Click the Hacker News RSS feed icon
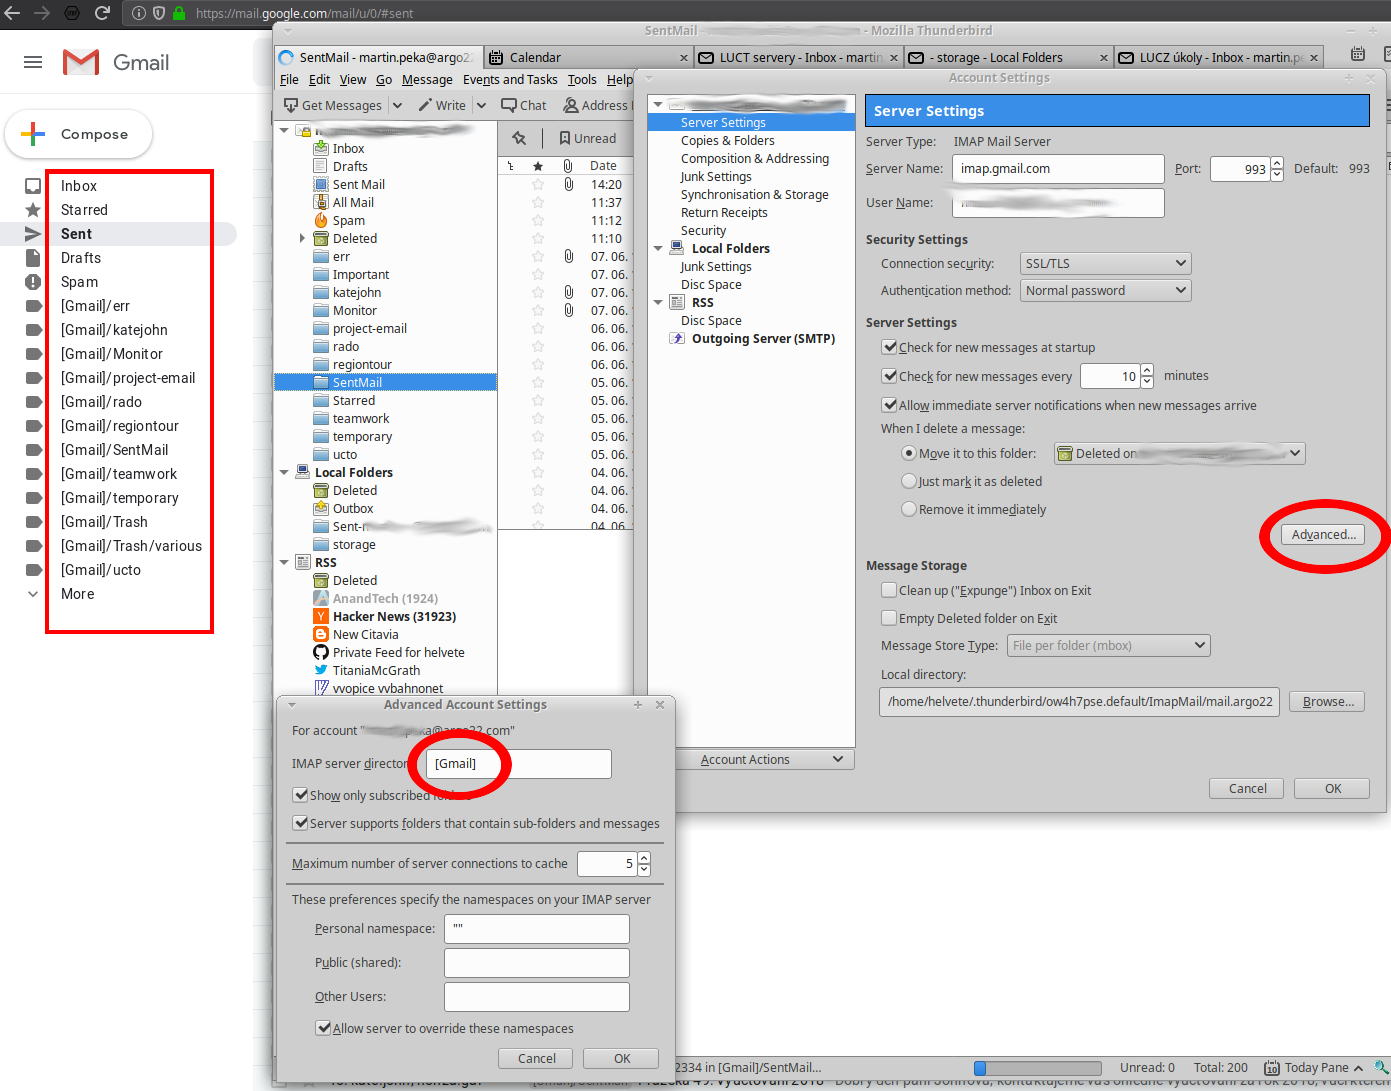Image resolution: width=1391 pixels, height=1091 pixels. click(321, 616)
